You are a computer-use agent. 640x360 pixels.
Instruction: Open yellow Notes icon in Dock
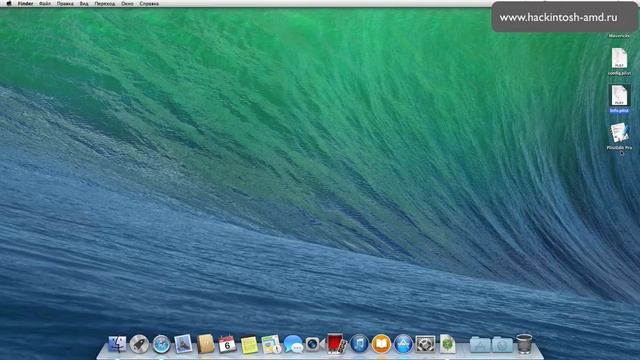(249, 344)
